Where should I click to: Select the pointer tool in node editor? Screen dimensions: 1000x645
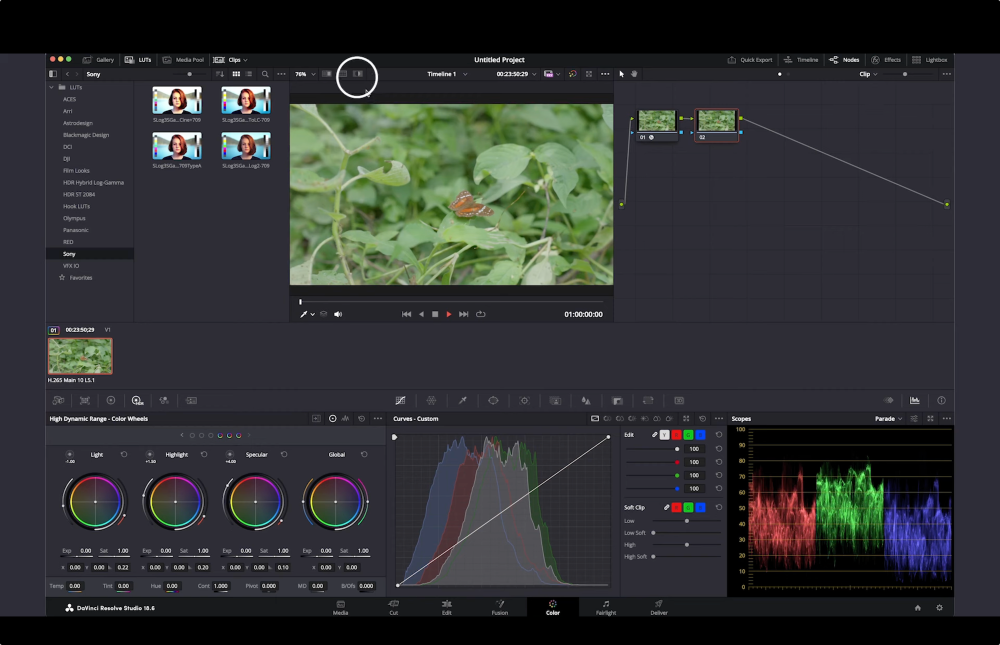[x=622, y=74]
